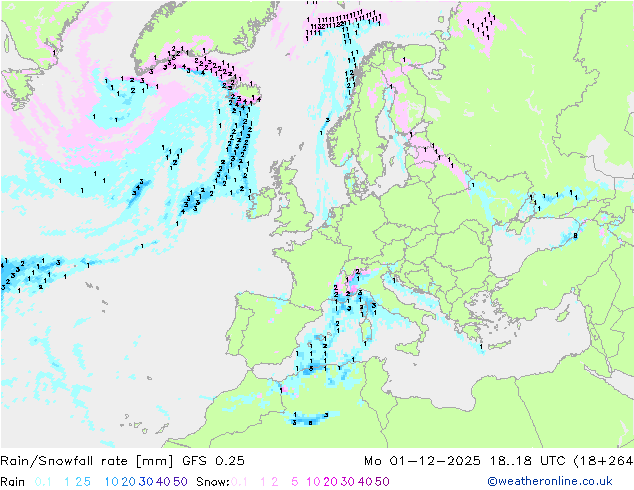This screenshot has width=634, height=490.
Task: Pick the Snow 50 legend value
Action: tap(382, 482)
